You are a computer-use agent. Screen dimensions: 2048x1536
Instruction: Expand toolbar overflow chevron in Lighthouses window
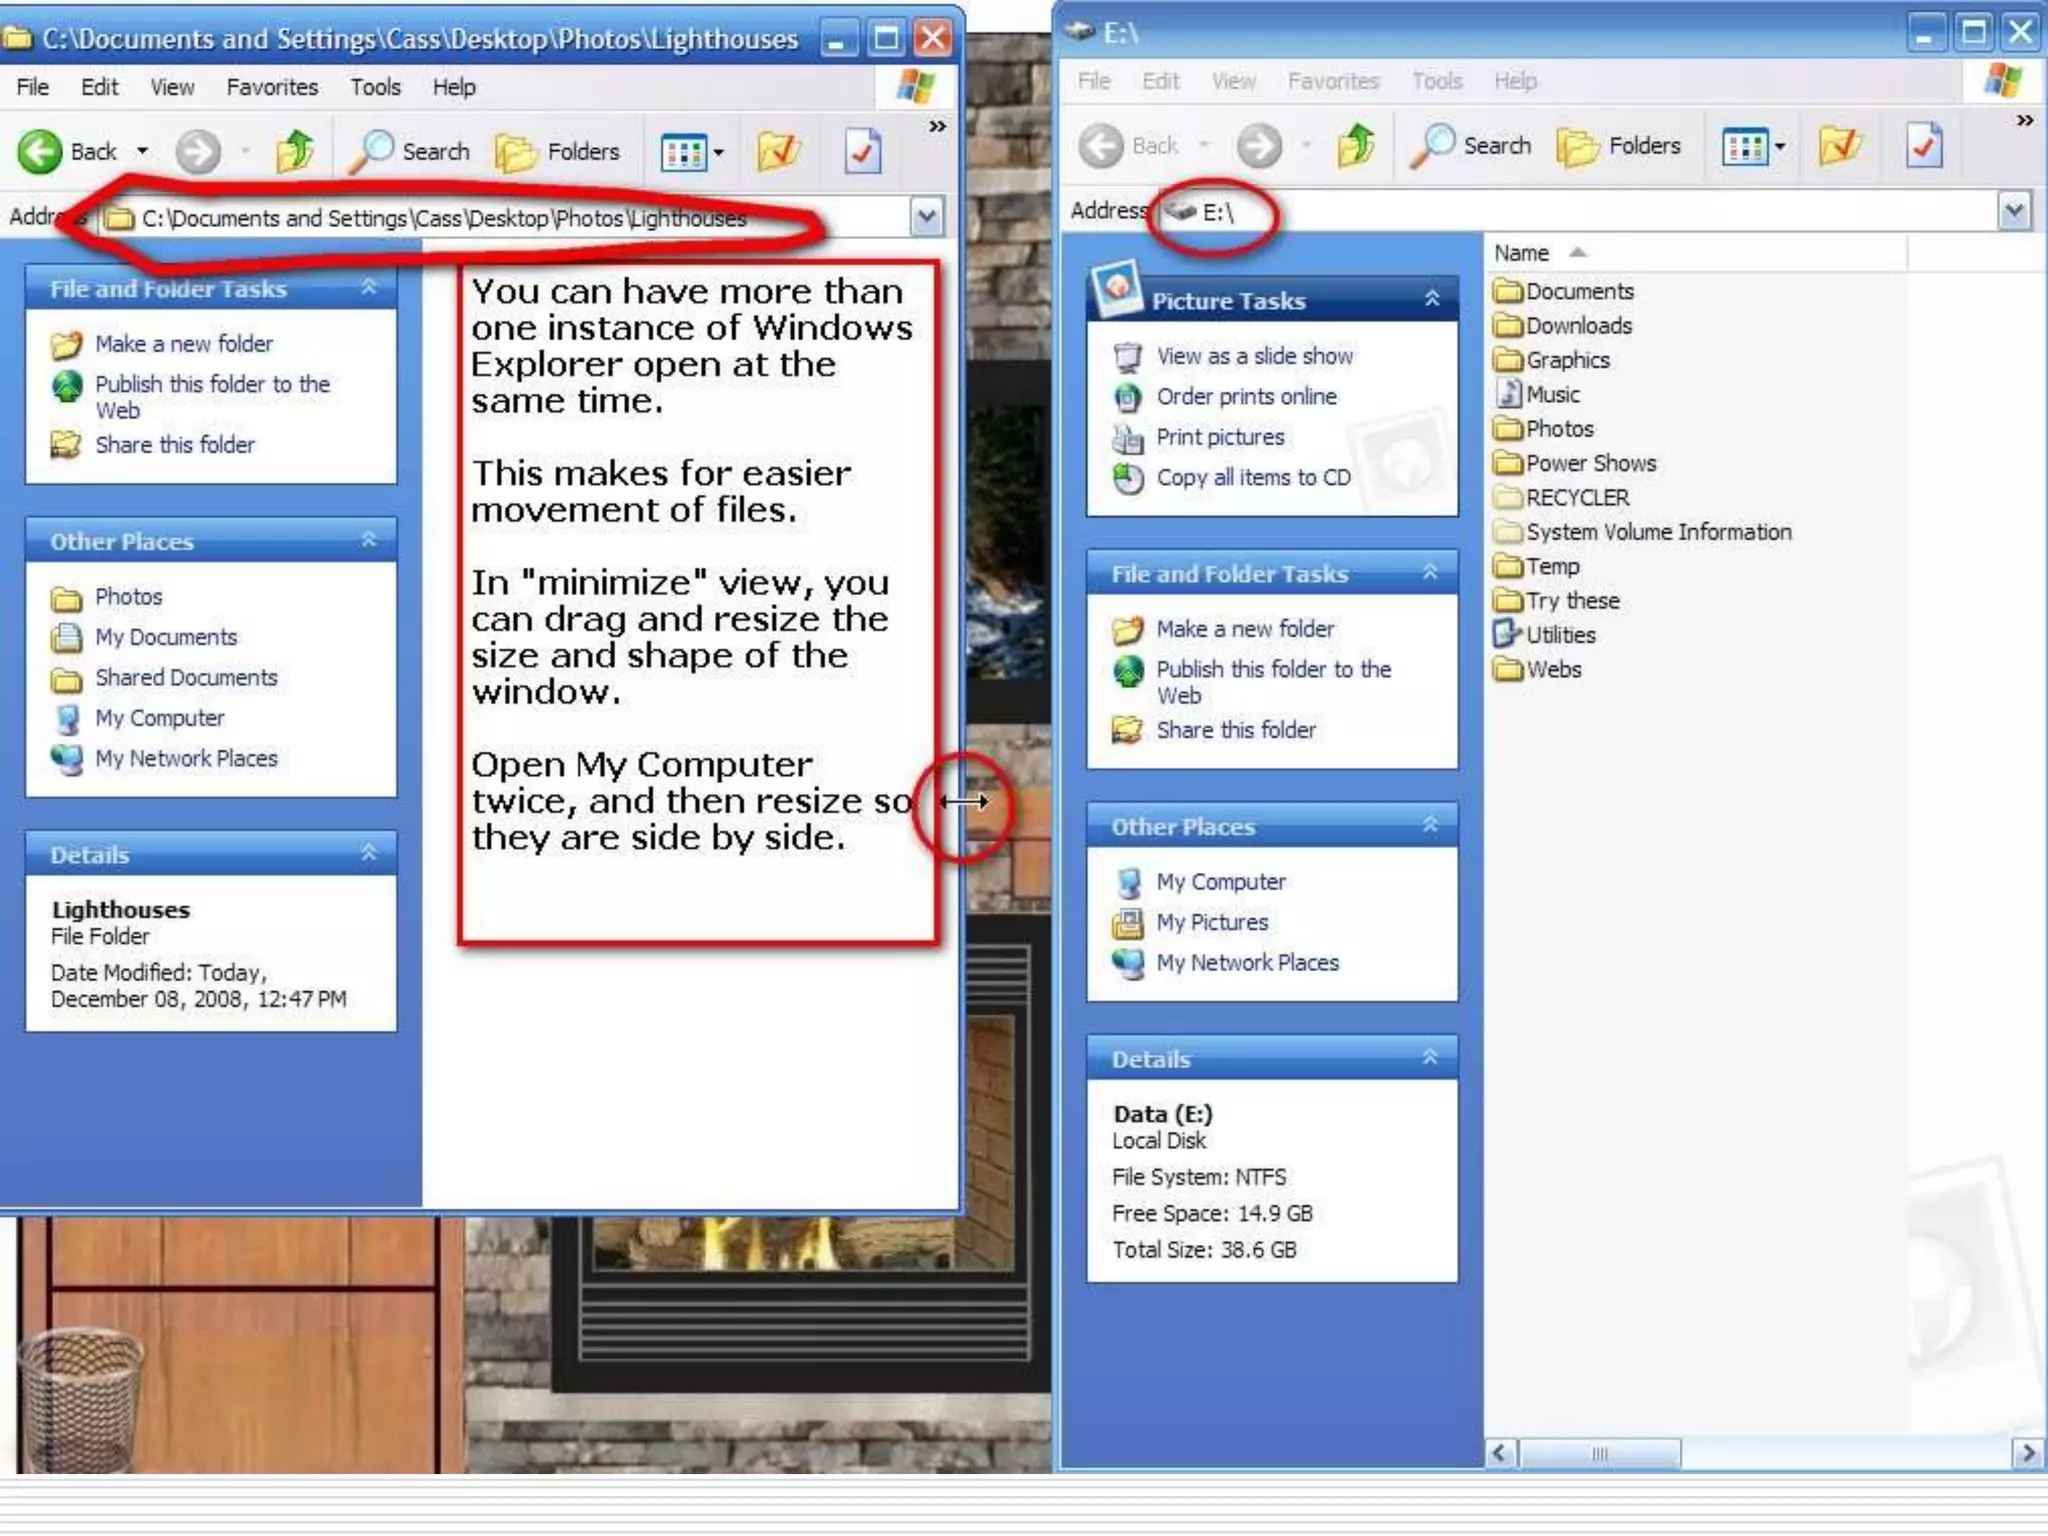[x=937, y=126]
